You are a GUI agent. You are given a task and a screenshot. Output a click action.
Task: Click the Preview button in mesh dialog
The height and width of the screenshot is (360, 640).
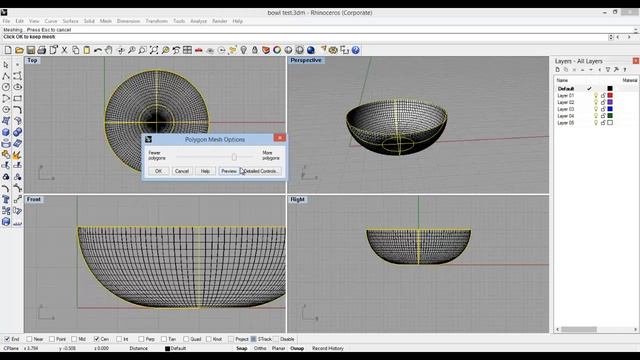(229, 171)
